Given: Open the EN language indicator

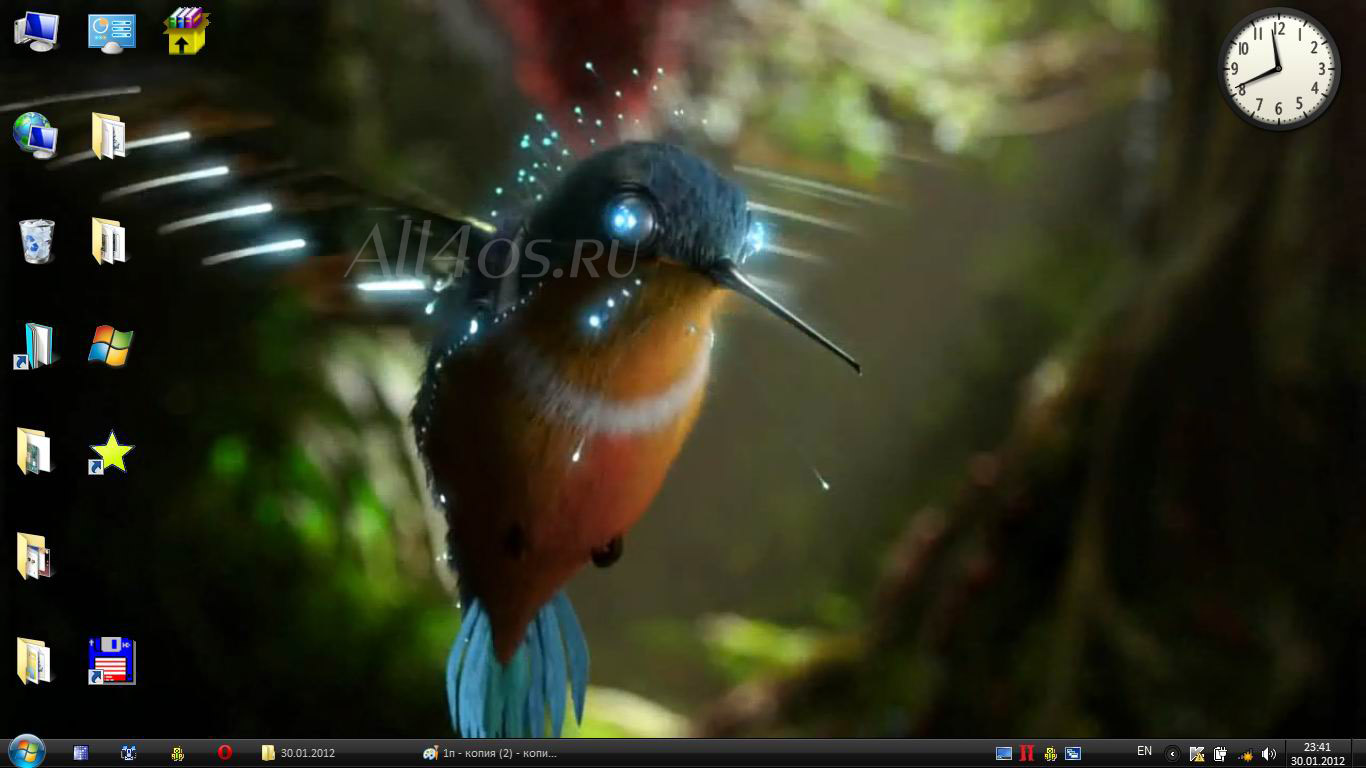Looking at the screenshot, I should tap(1145, 751).
